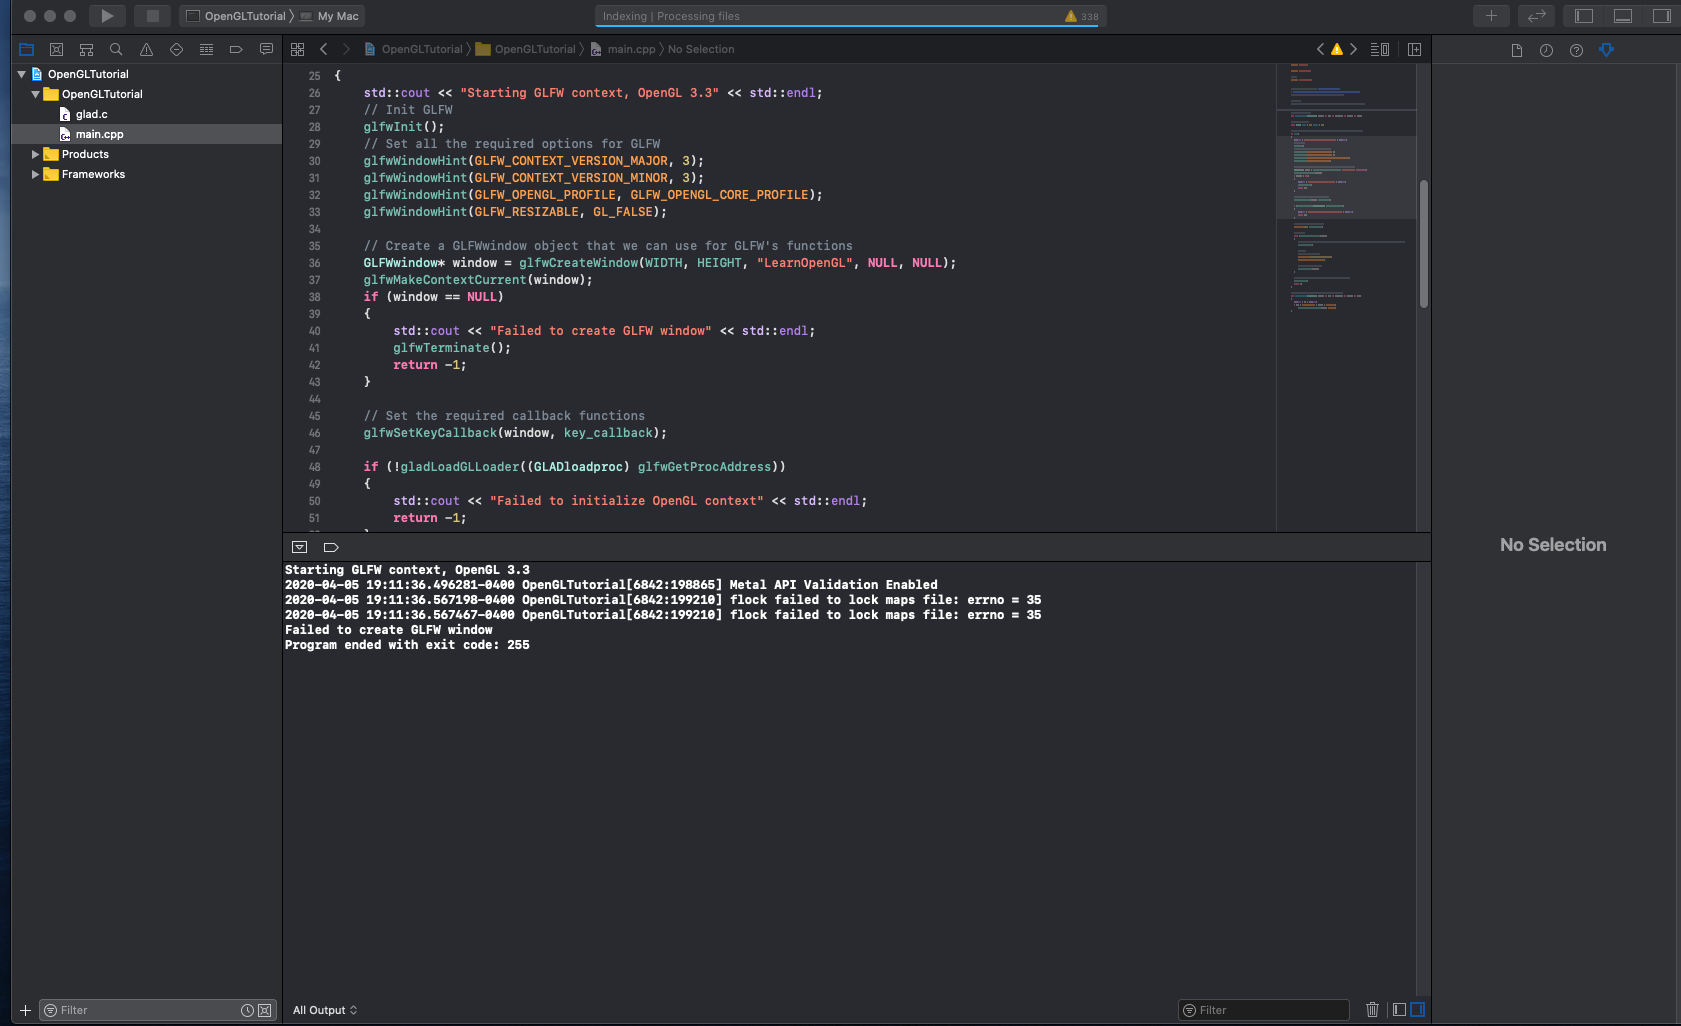Clear the console with trash icon
The image size is (1681, 1026).
tap(1372, 1009)
